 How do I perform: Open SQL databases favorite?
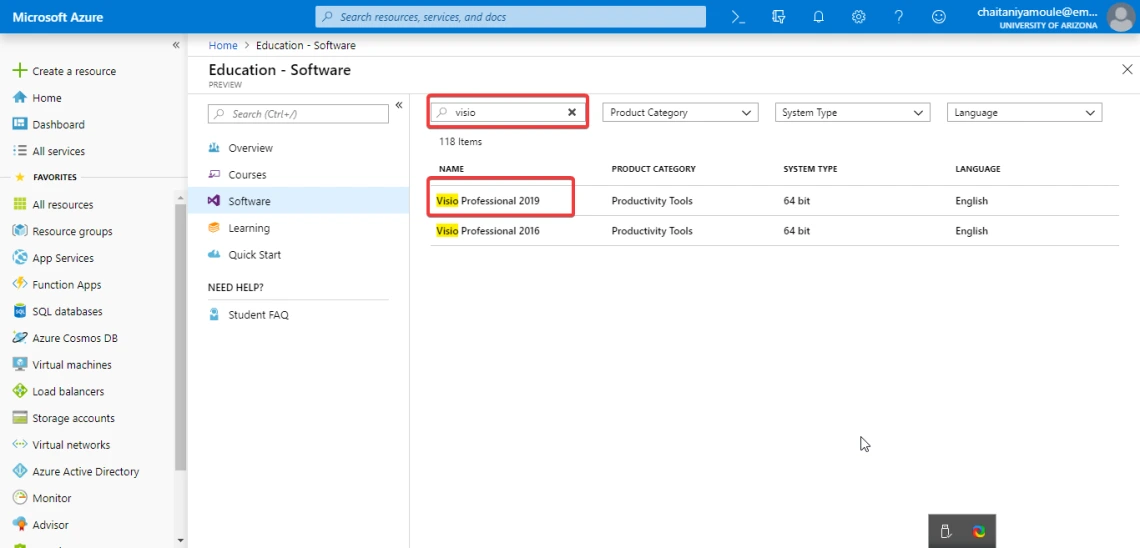pos(67,312)
